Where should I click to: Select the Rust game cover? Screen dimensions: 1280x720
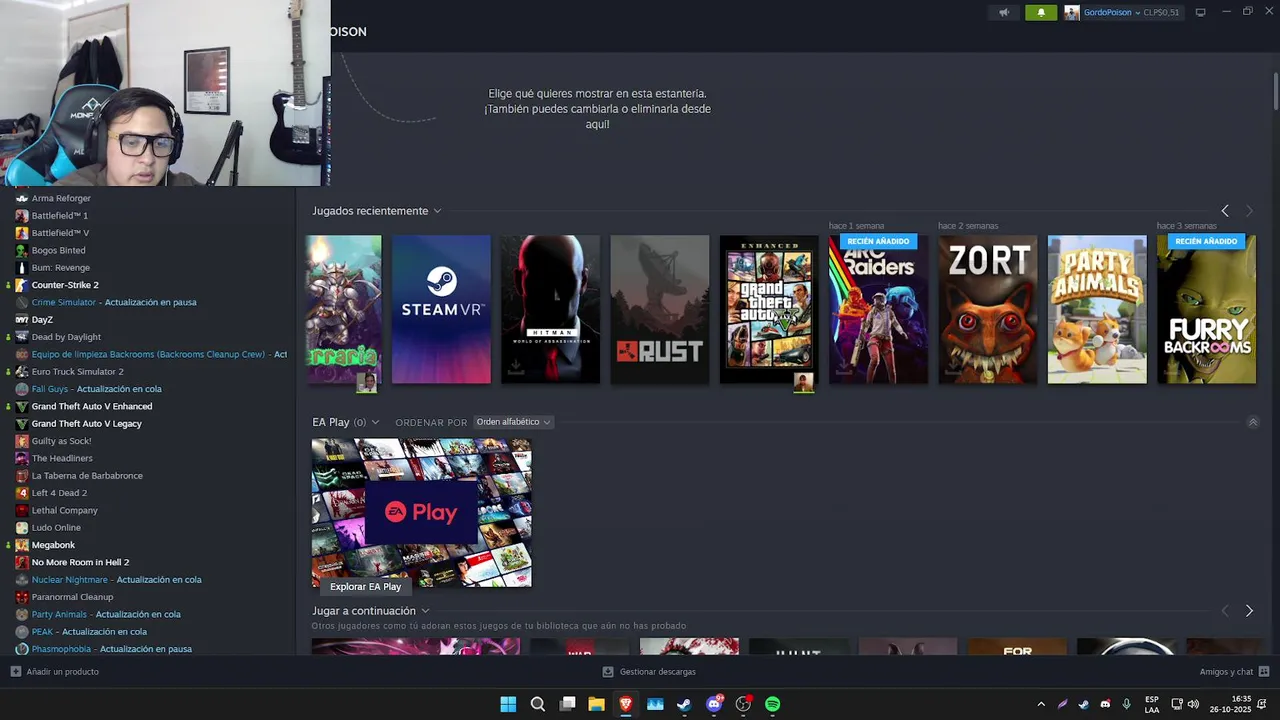point(660,309)
